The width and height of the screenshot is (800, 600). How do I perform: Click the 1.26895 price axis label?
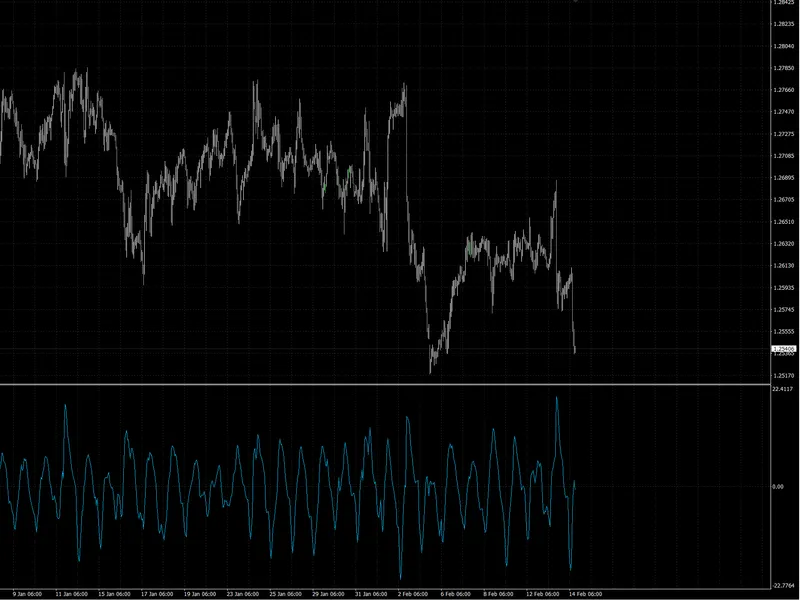(783, 178)
